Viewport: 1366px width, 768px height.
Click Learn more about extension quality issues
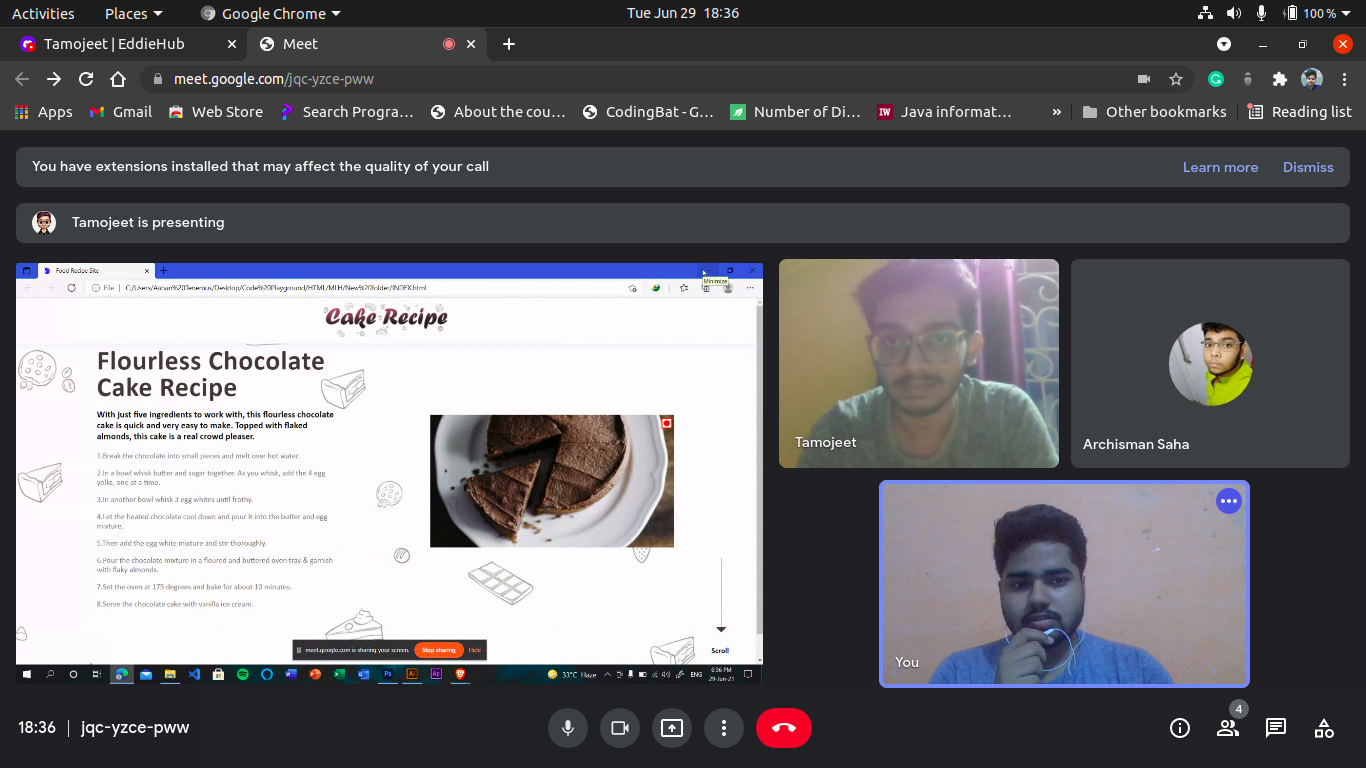tap(1221, 167)
